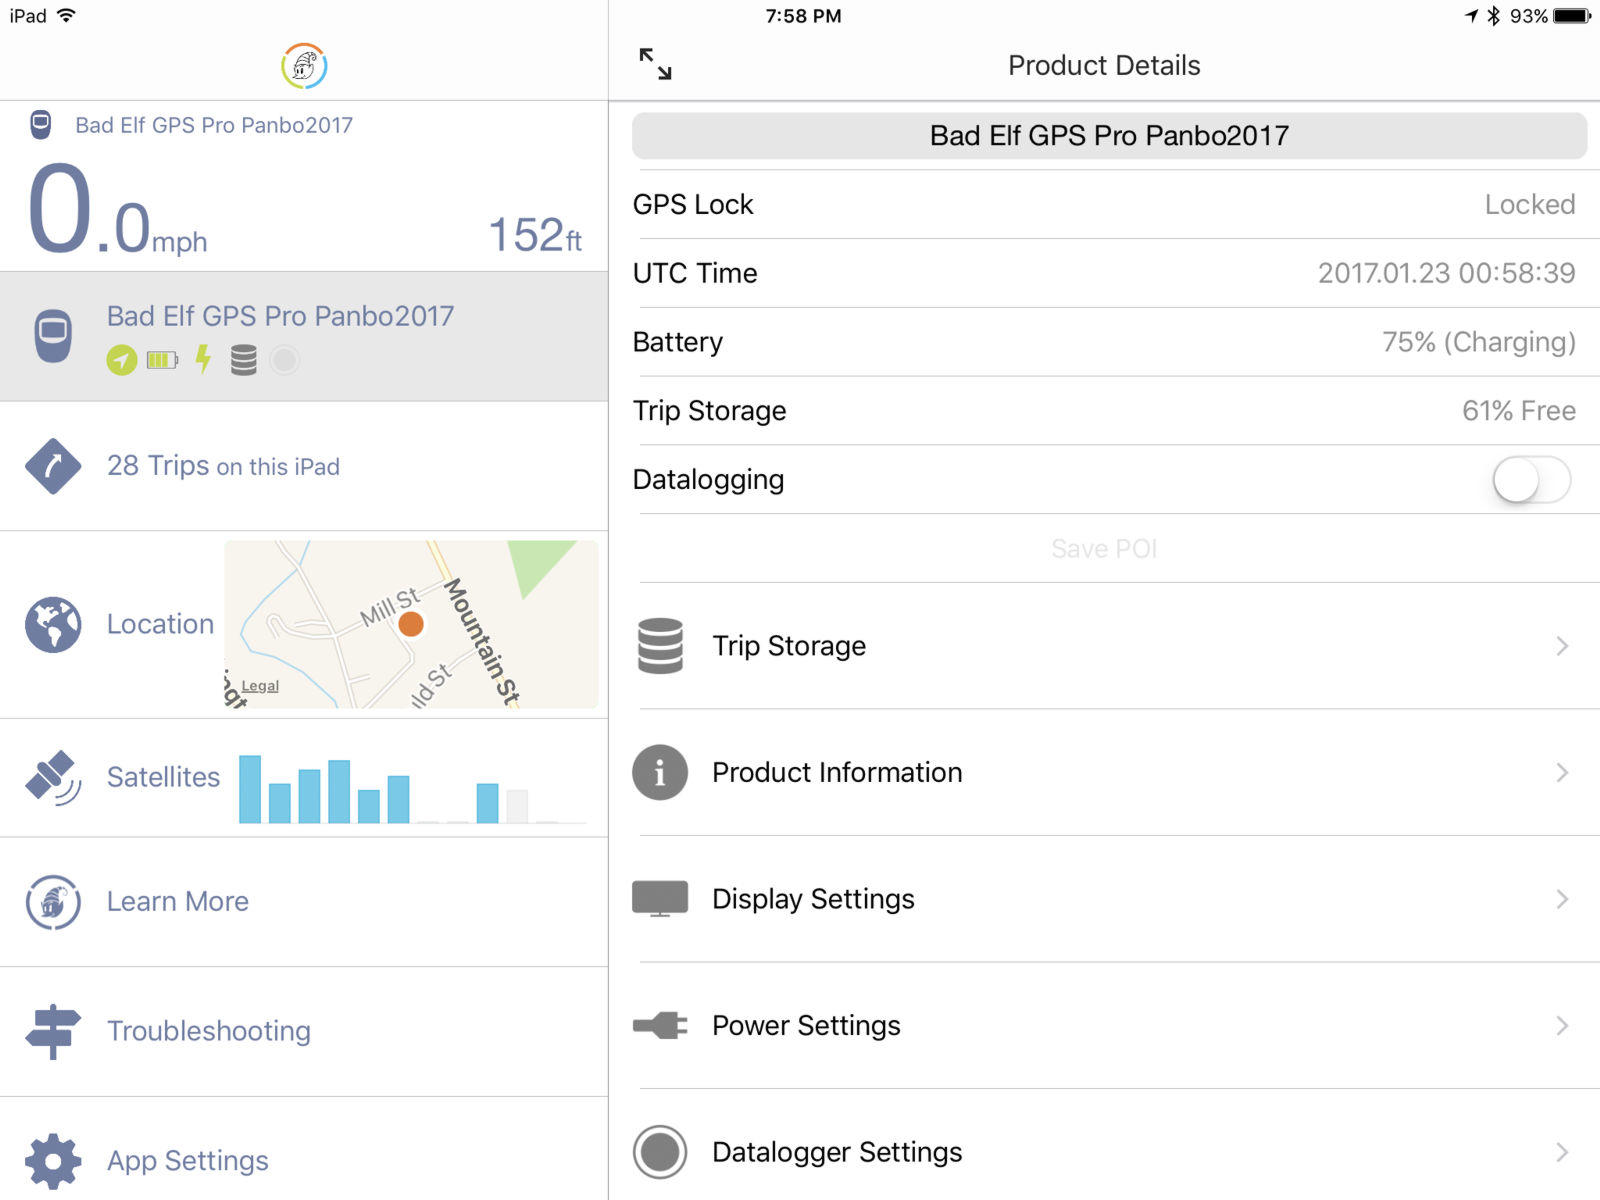Screen dimensions: 1600x1200
Task: Click the small GPS device icon beside header name
Action: click(x=40, y=125)
